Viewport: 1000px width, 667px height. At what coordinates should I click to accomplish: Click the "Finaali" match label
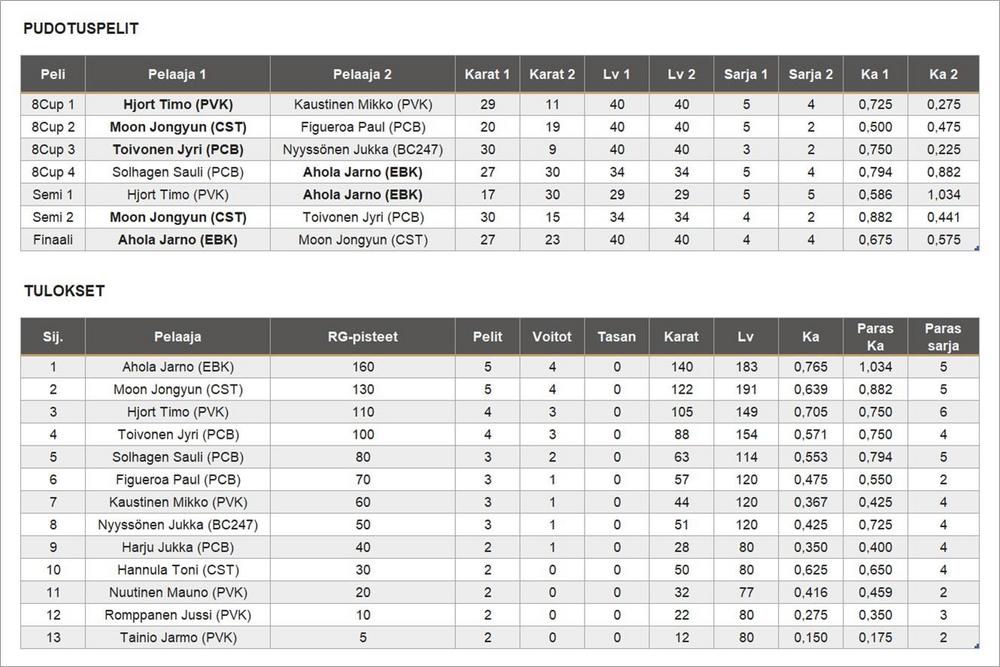pos(53,240)
